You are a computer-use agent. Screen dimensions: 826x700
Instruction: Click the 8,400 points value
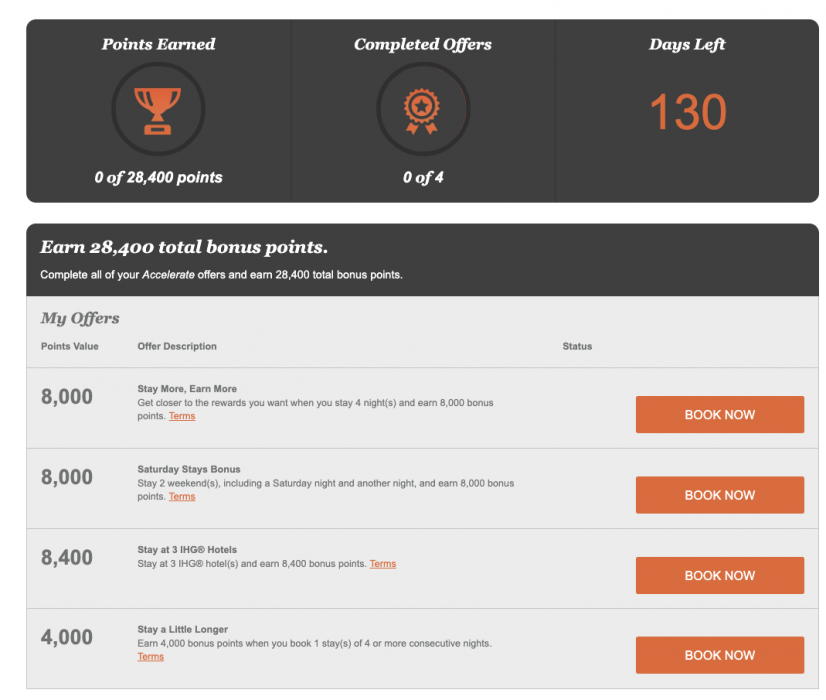[x=67, y=557]
